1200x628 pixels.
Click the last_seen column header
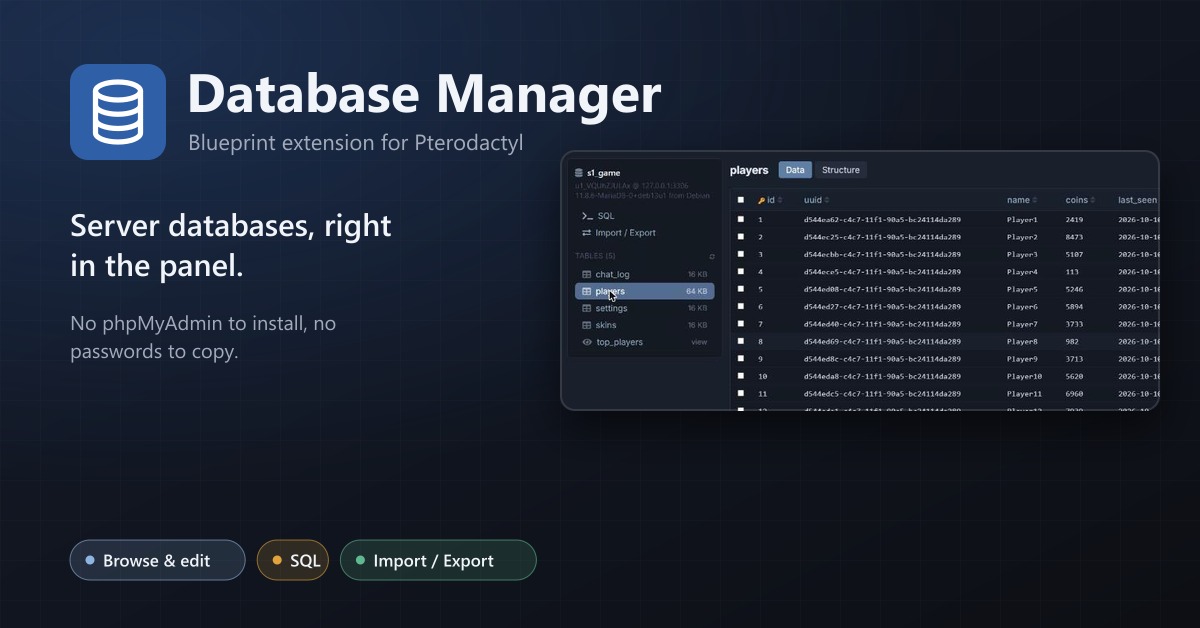click(1137, 200)
